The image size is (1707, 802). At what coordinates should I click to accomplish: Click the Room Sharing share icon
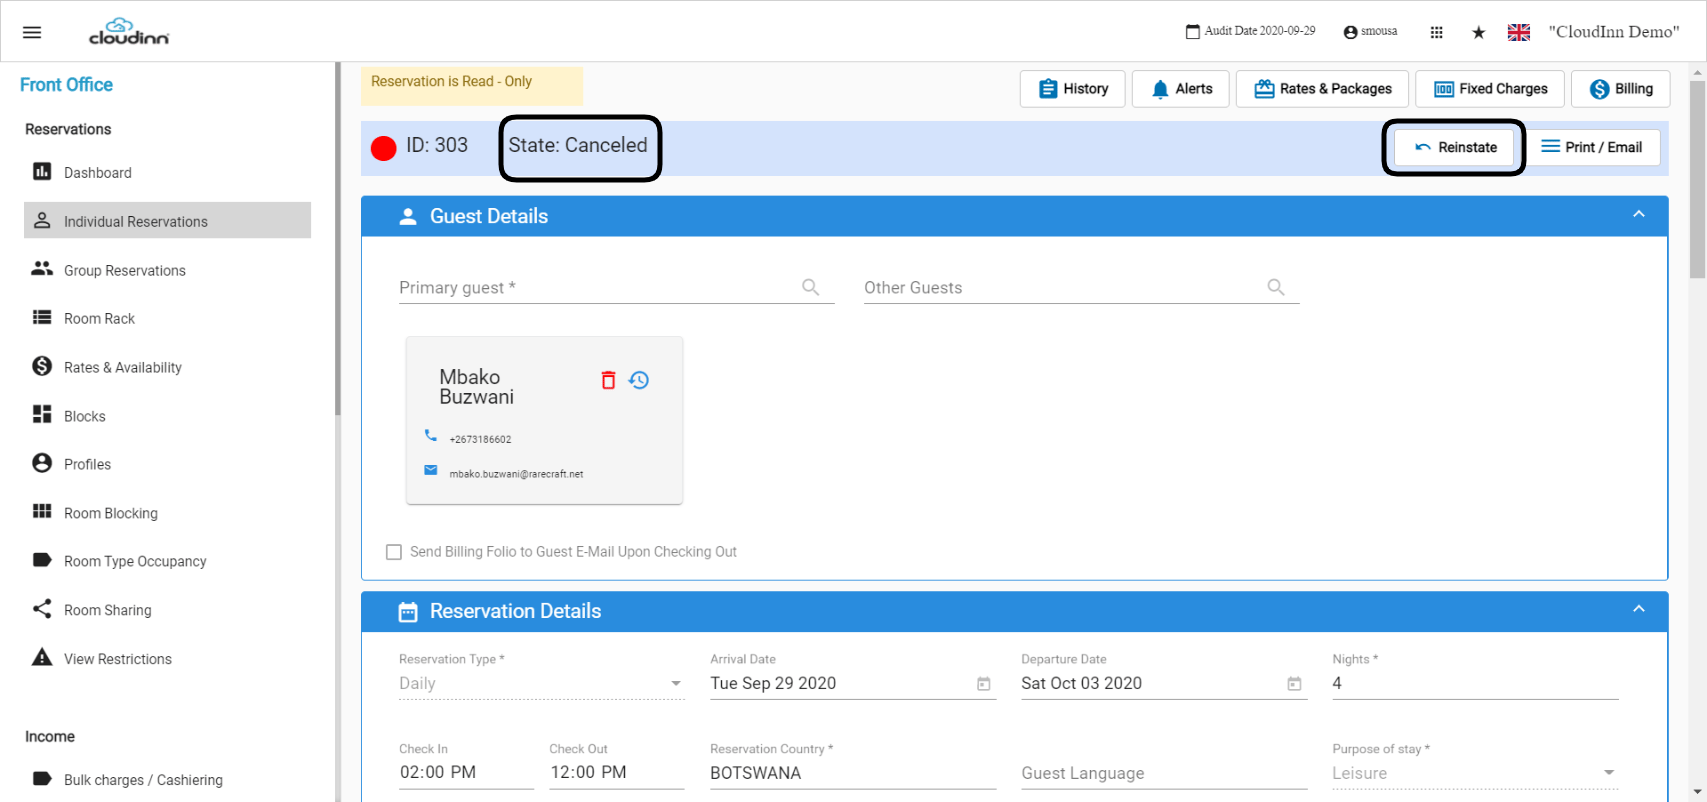(42, 609)
